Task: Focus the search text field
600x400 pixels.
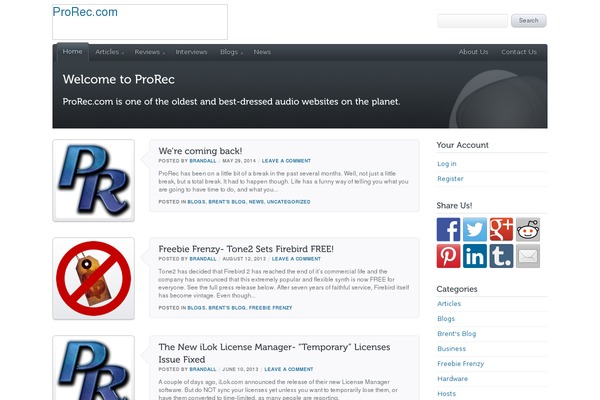Action: [x=472, y=21]
